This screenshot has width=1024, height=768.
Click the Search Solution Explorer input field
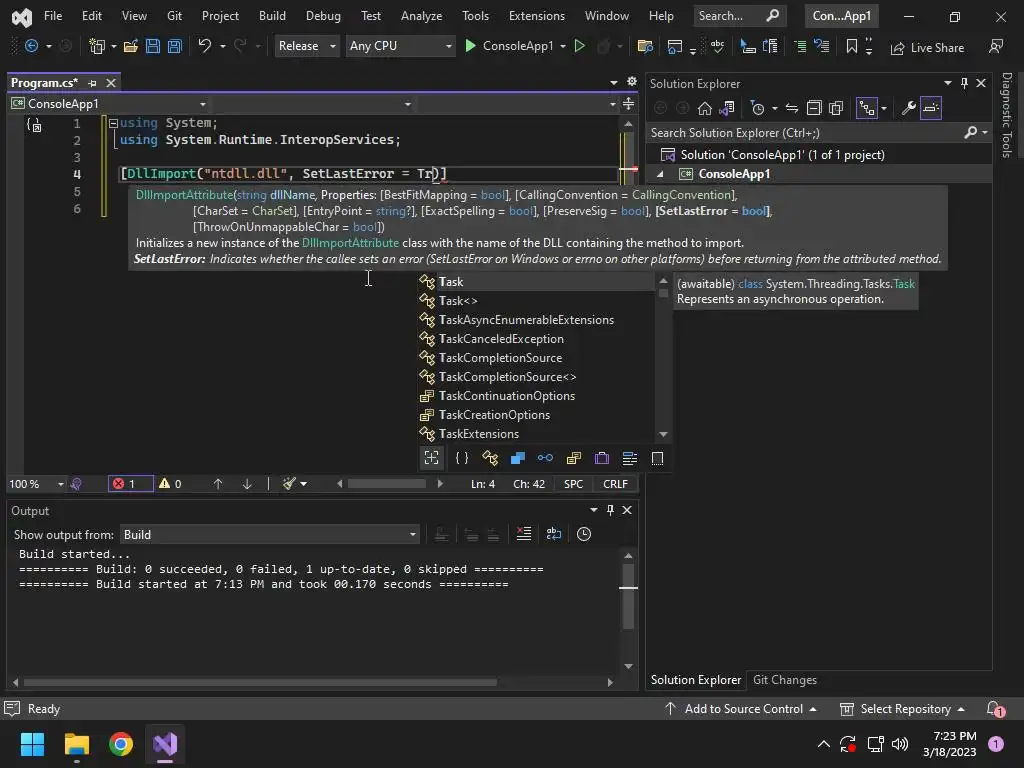(x=805, y=133)
